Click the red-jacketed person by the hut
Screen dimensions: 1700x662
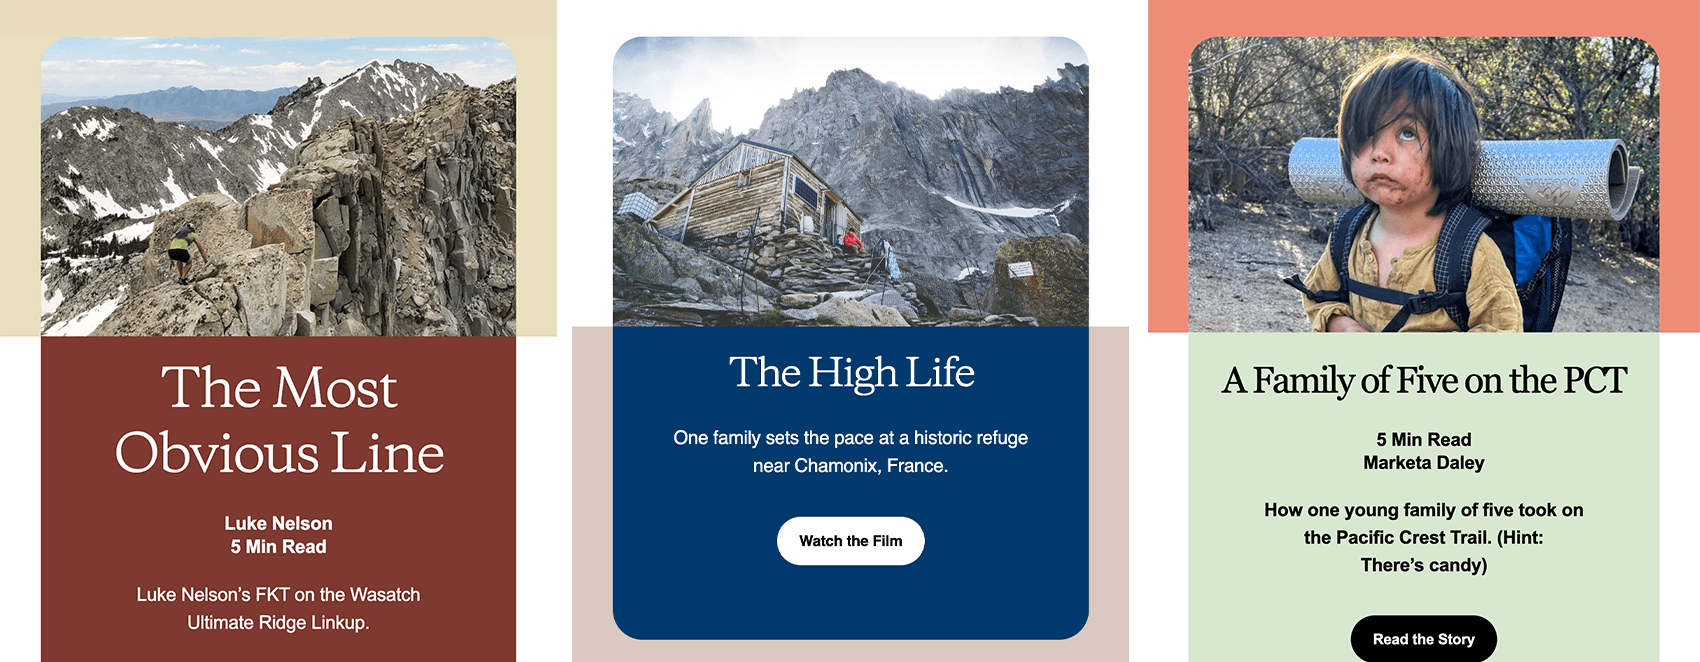pyautogui.click(x=852, y=240)
